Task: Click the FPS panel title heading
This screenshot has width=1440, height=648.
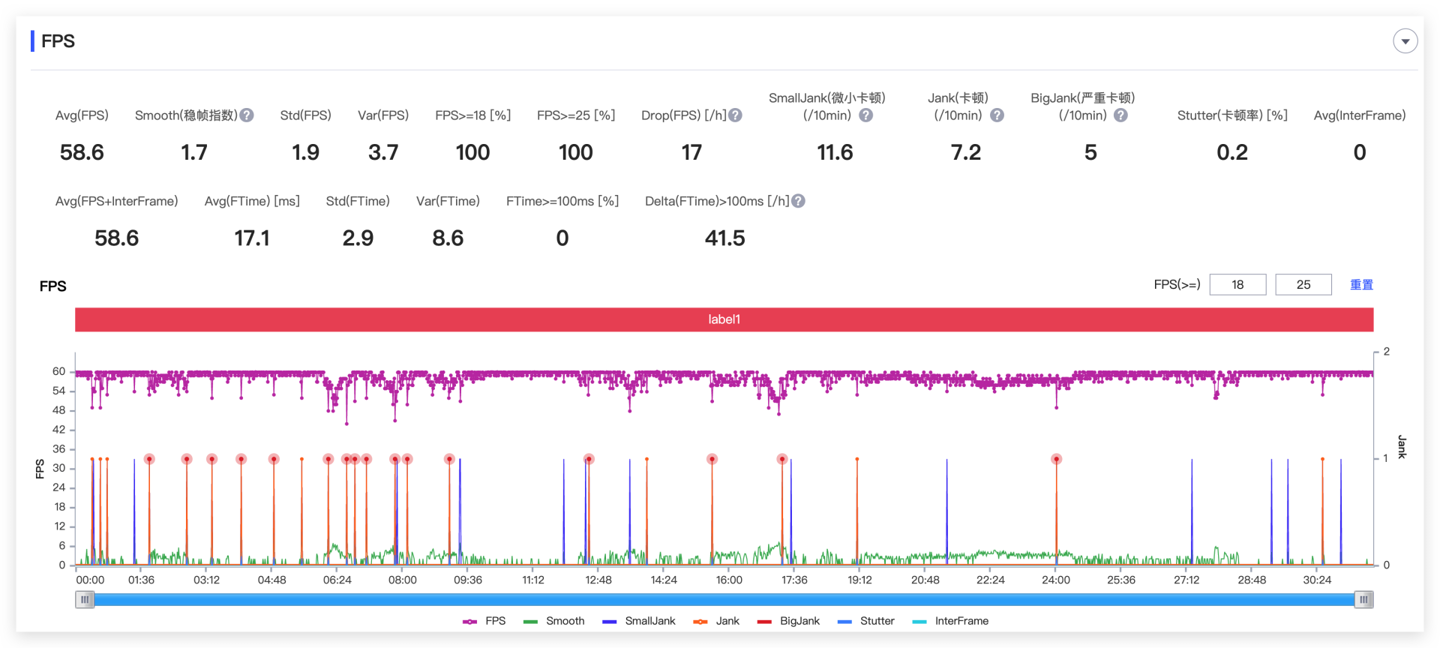Action: tap(58, 41)
